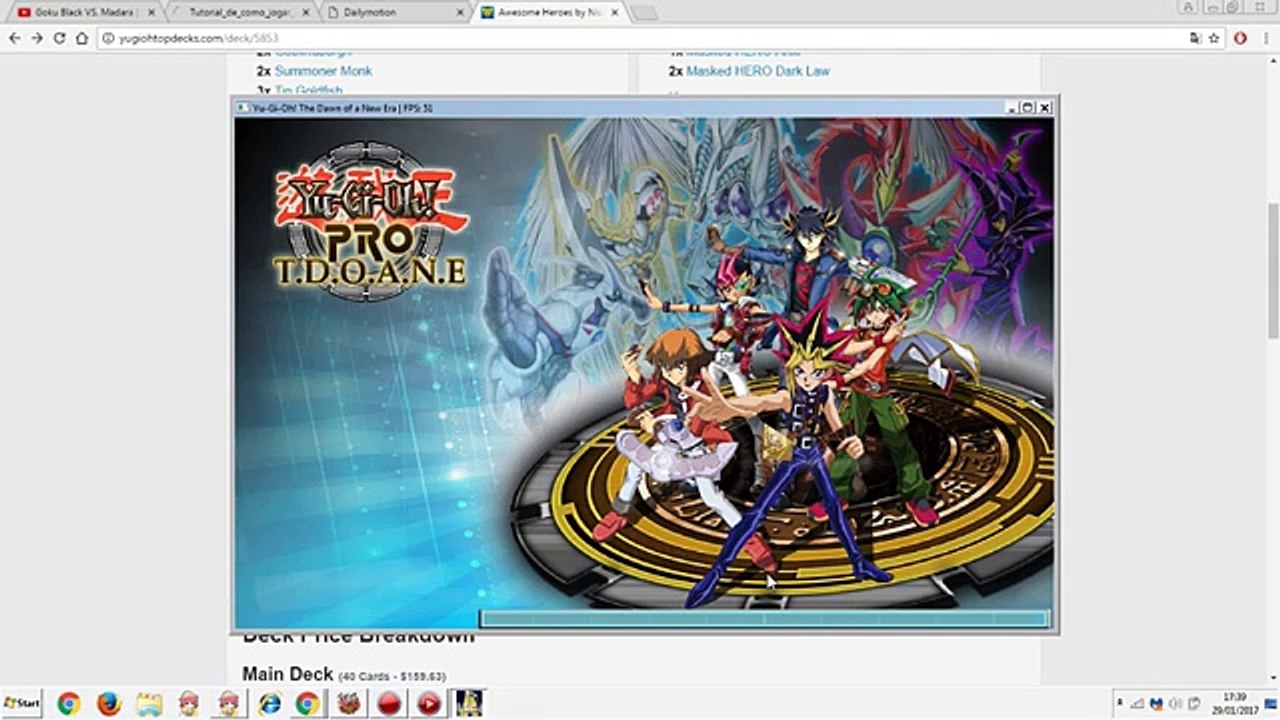Click the Main Deck heading text
Image resolution: width=1280 pixels, height=720 pixels.
(287, 674)
